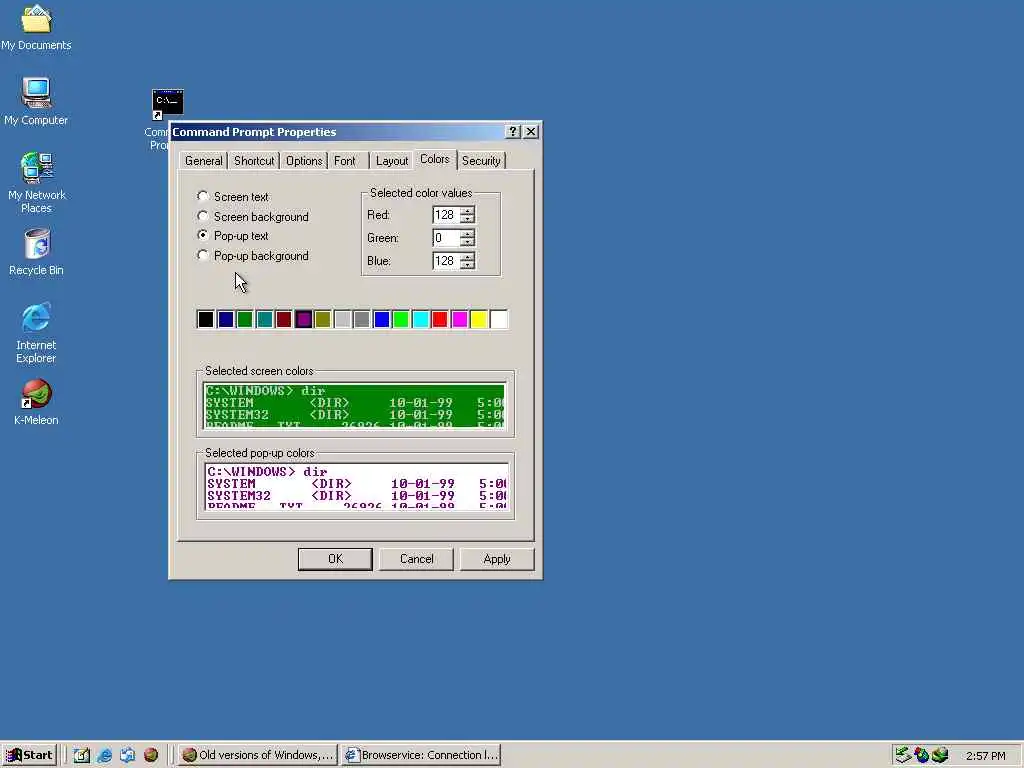Decrease the Red value with down arrow
The width and height of the screenshot is (1024, 768).
[x=467, y=219]
